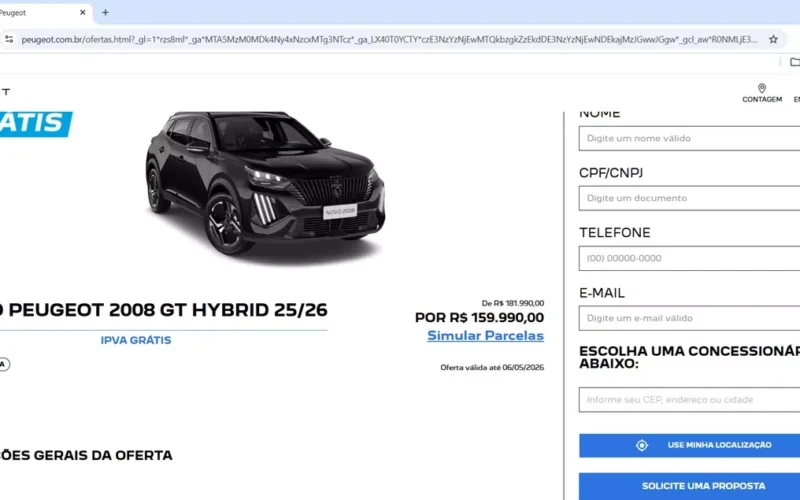
Task: Bookmark this page with star icon
Action: point(773,39)
